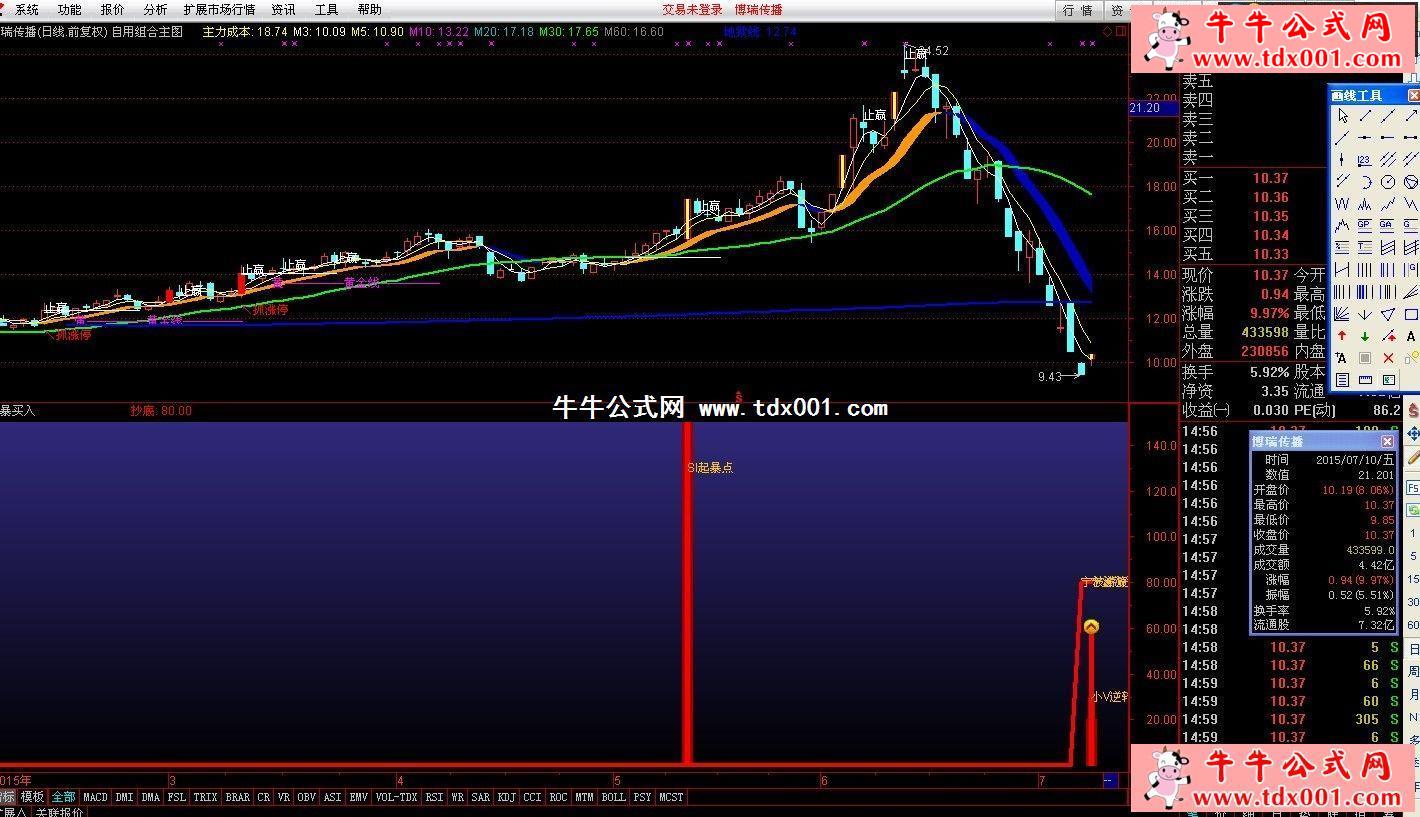Select the BOLL indicator tab
The height and width of the screenshot is (817, 1420).
pos(613,797)
